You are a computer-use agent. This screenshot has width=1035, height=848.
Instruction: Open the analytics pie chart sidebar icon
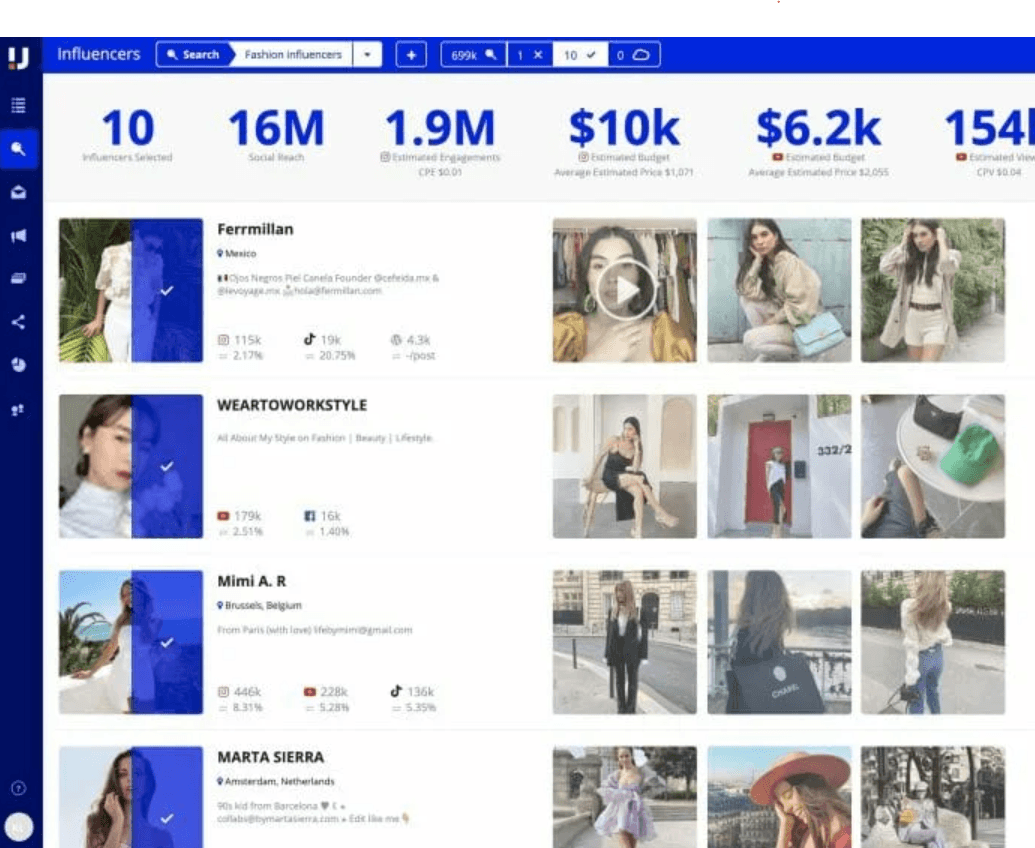18,365
